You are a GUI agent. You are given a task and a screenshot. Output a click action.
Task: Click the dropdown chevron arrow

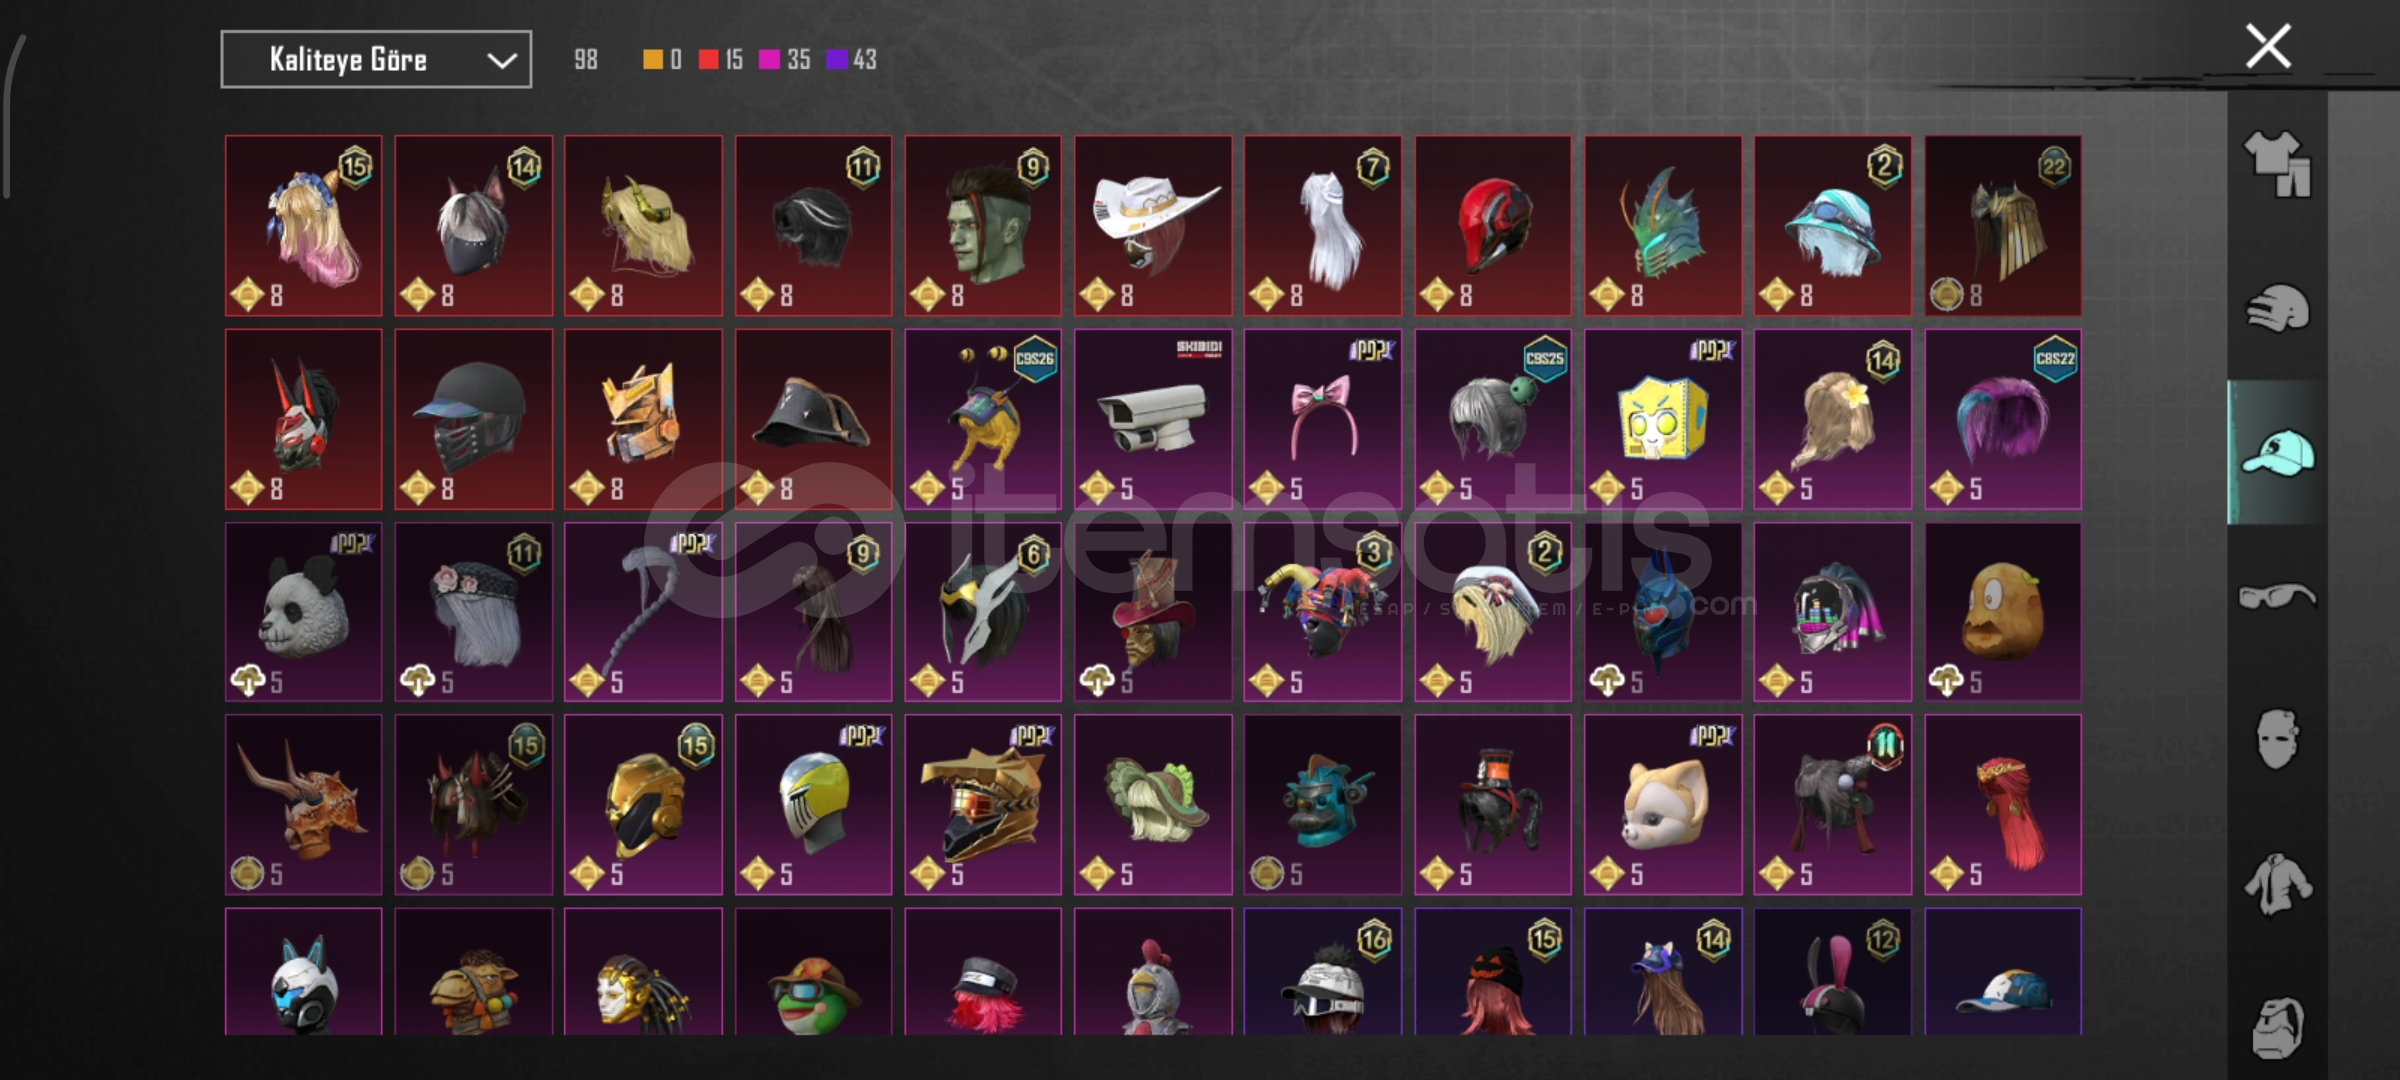501,61
